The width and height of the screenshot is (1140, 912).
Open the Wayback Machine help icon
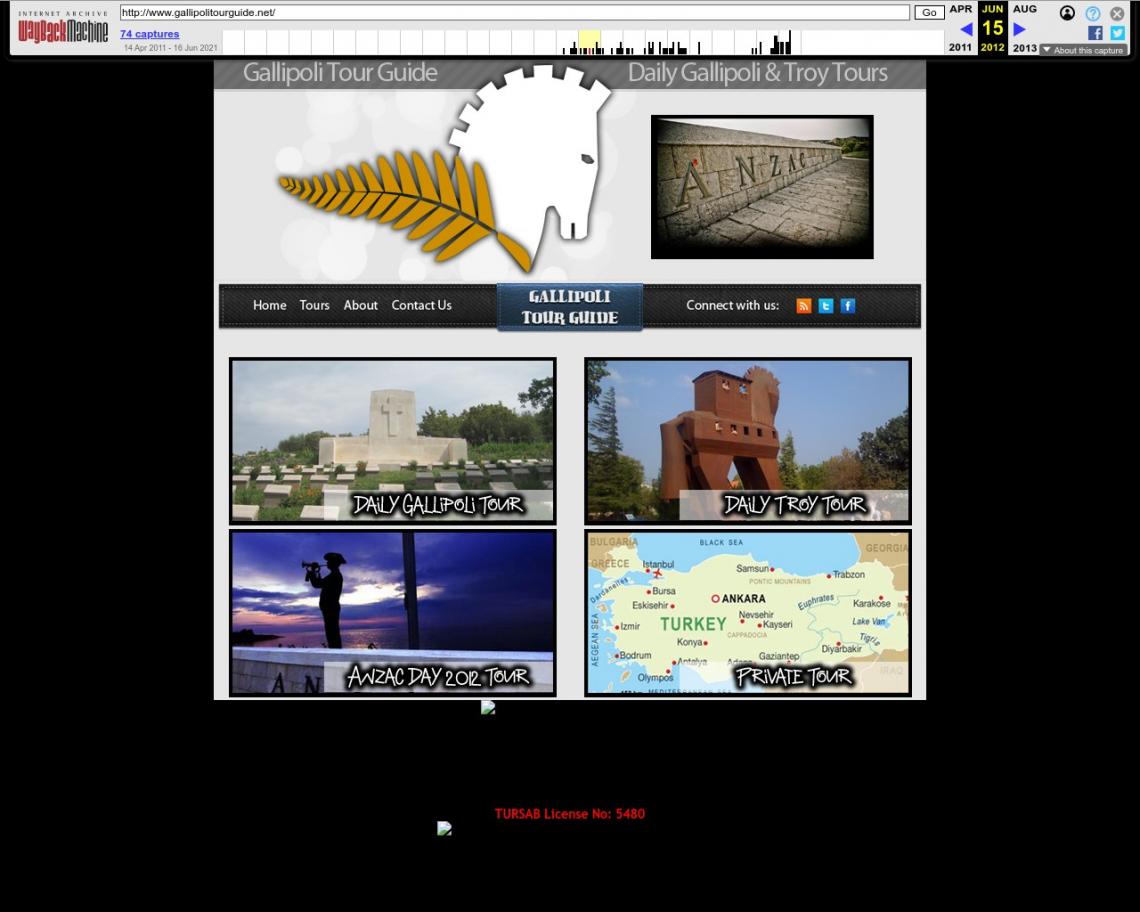[x=1093, y=13]
